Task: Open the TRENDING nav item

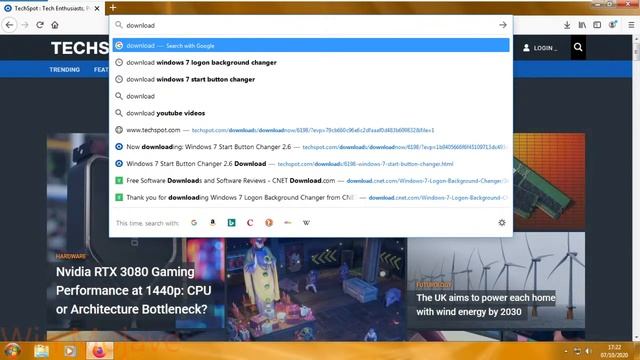Action: point(64,69)
